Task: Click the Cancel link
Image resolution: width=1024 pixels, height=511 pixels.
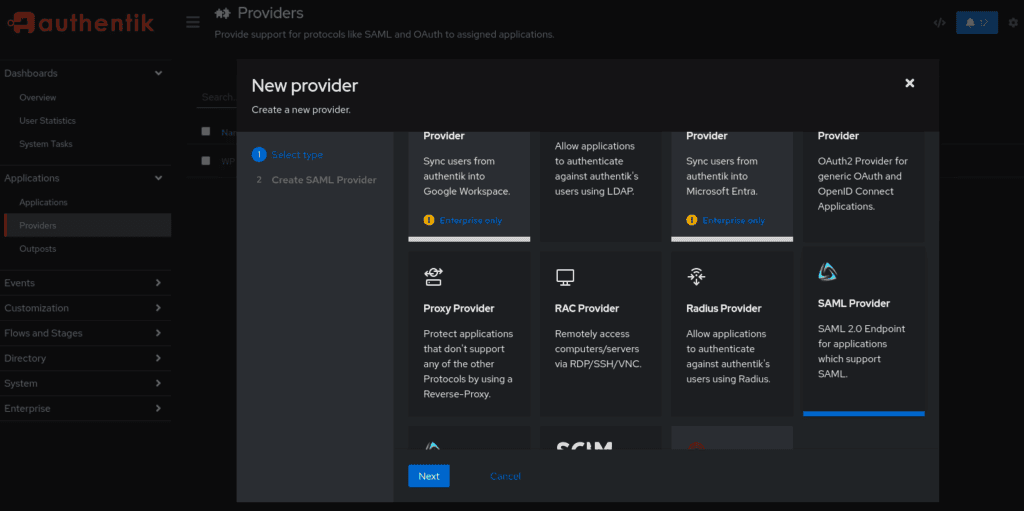Action: tap(505, 476)
